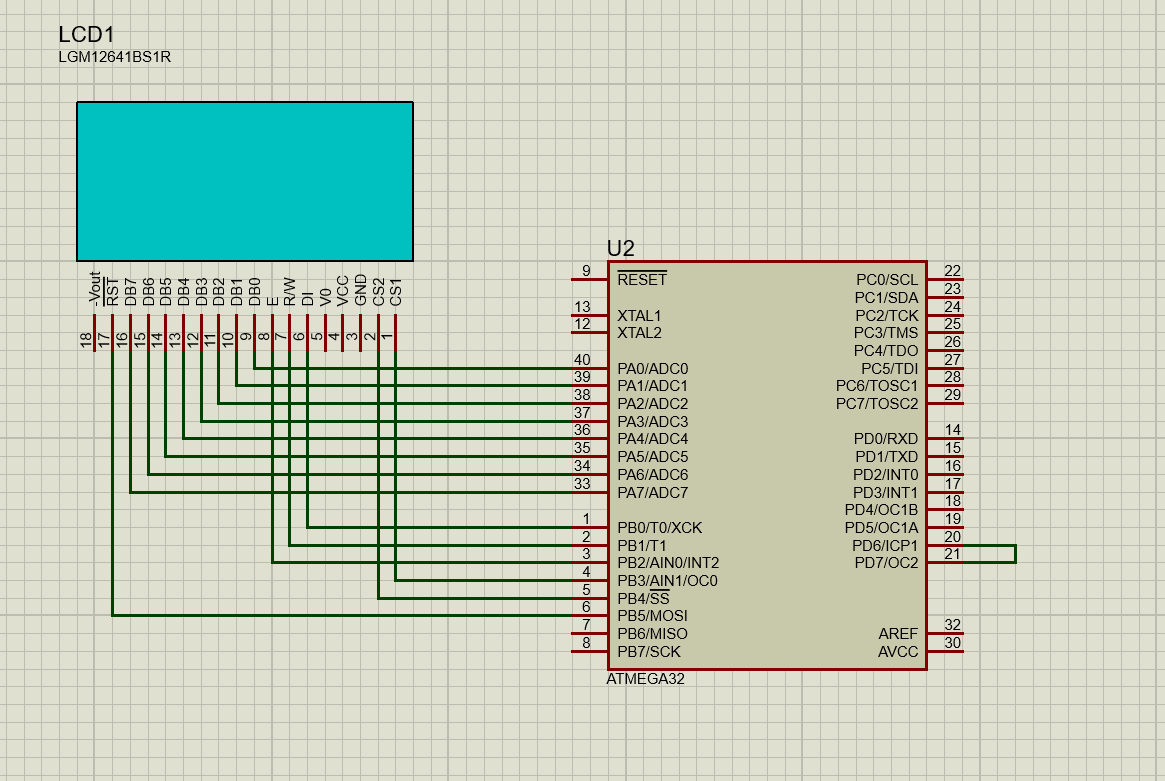
Task: Click the PA3/ADC3 pin label
Action: [x=652, y=421]
